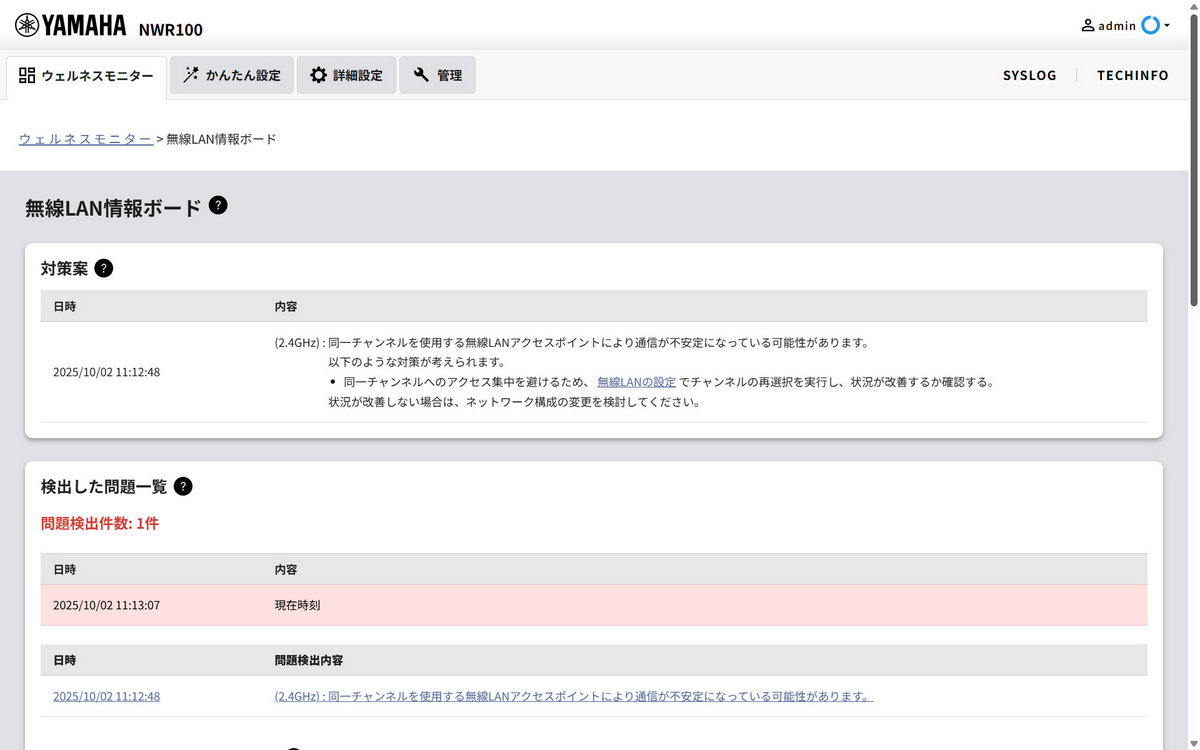Click the wrench icon for 管理
Image resolution: width=1200 pixels, height=750 pixels.
[421, 75]
